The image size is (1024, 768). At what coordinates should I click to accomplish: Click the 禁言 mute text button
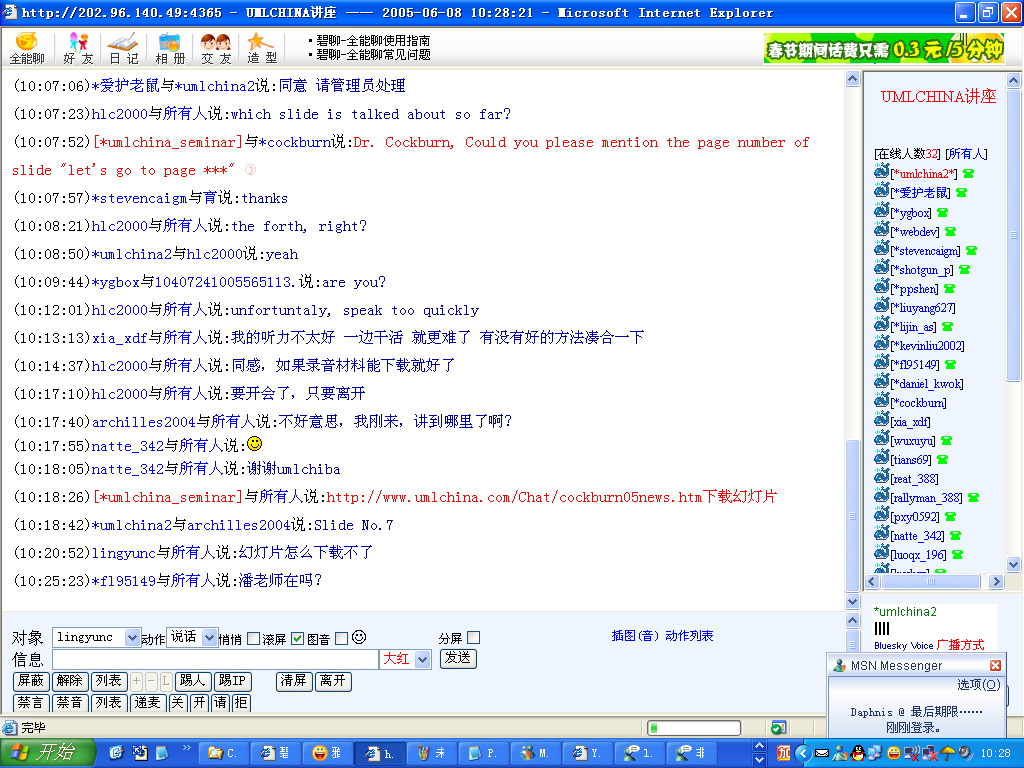31,703
